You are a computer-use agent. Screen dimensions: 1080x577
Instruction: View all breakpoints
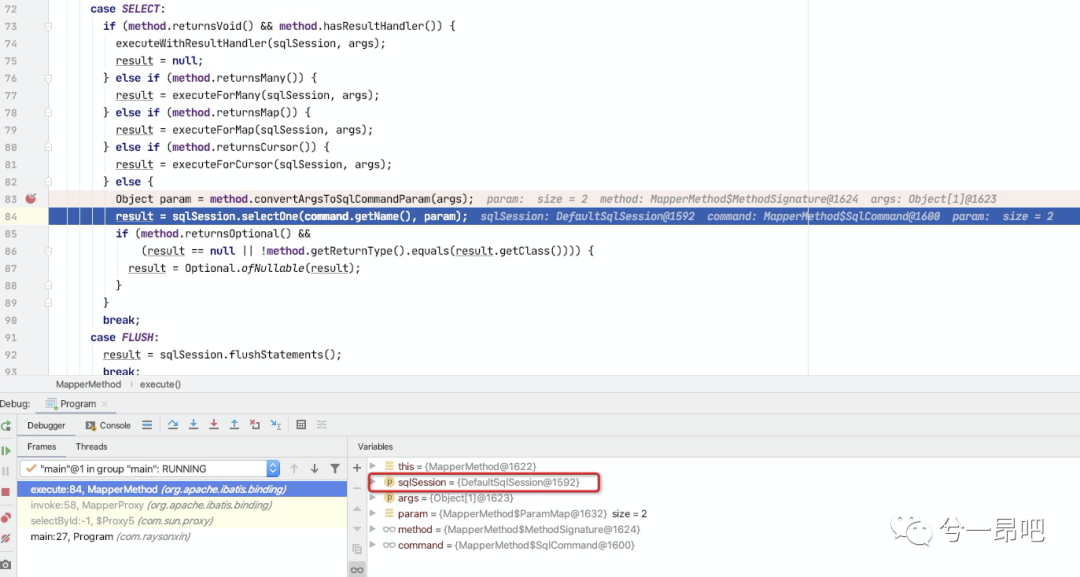pos(6,517)
